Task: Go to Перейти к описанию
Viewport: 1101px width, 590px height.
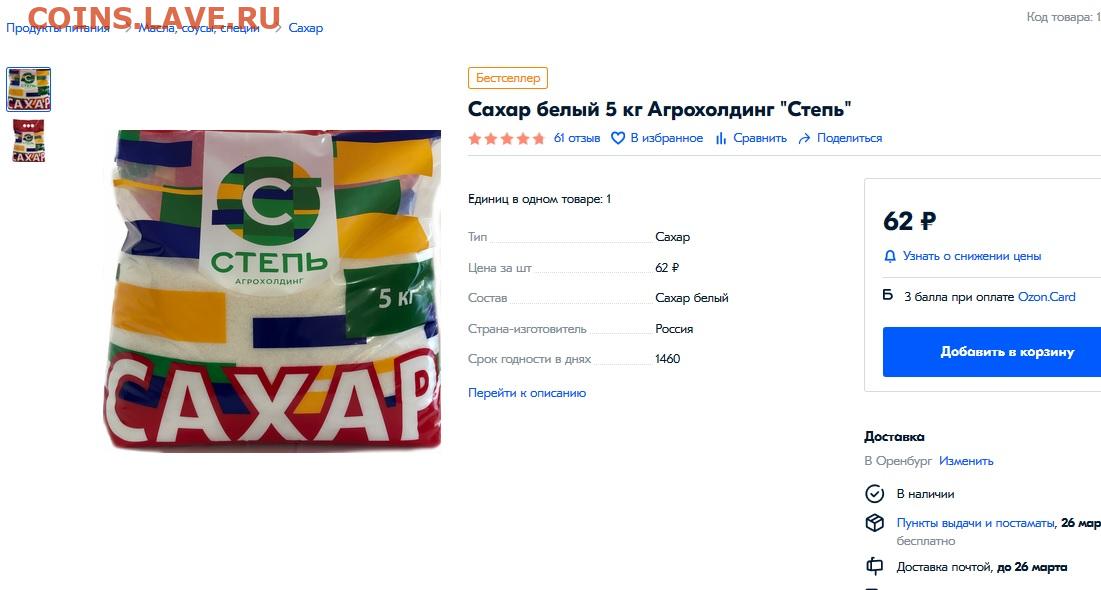Action: tap(527, 393)
